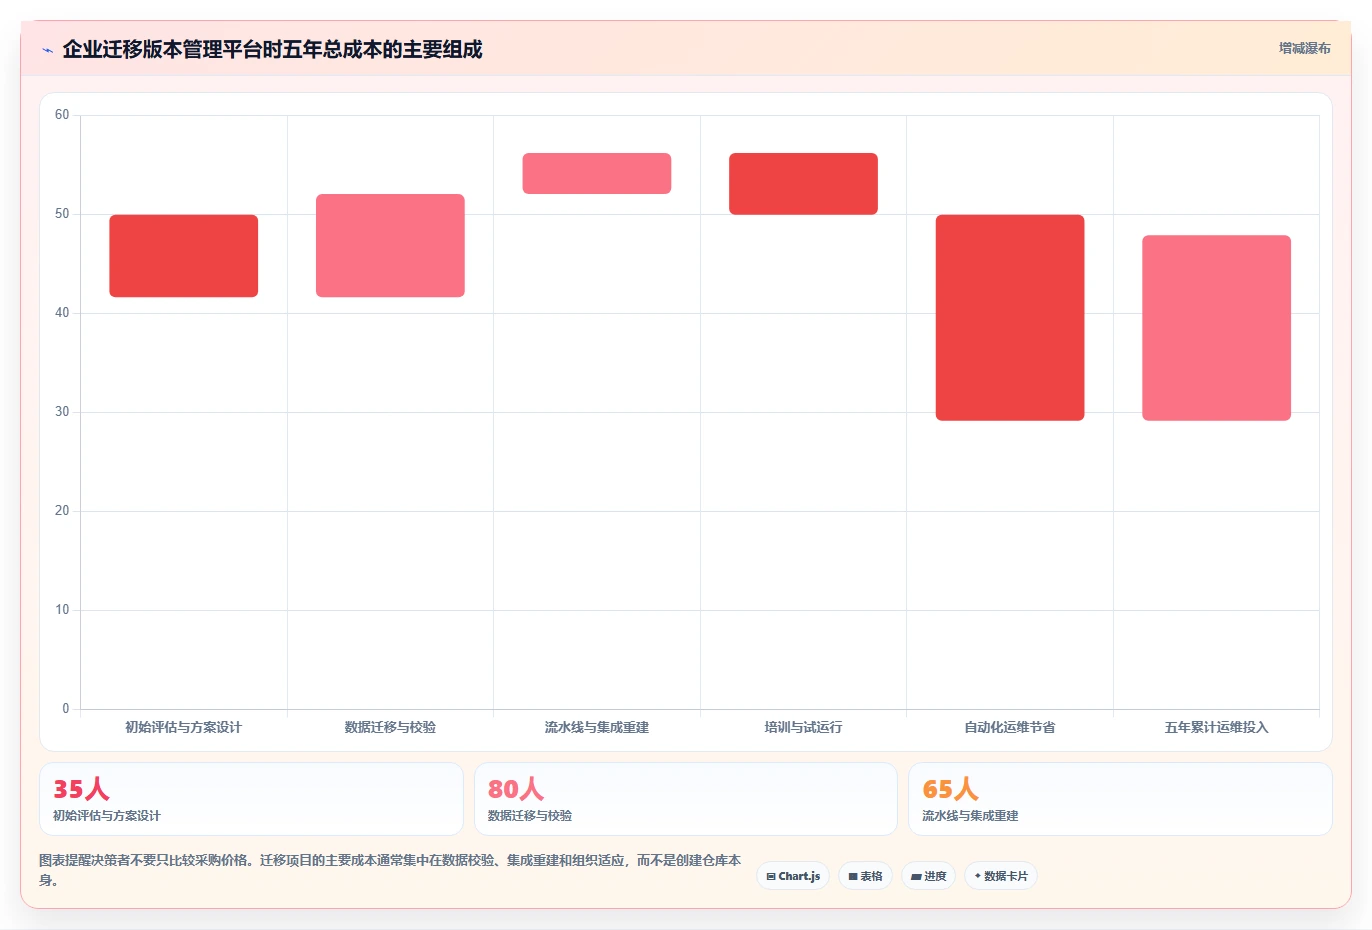Image resolution: width=1372 pixels, height=930 pixels.
Task: Click the footnote text starting 图表提醒决策者
Action: (x=390, y=870)
